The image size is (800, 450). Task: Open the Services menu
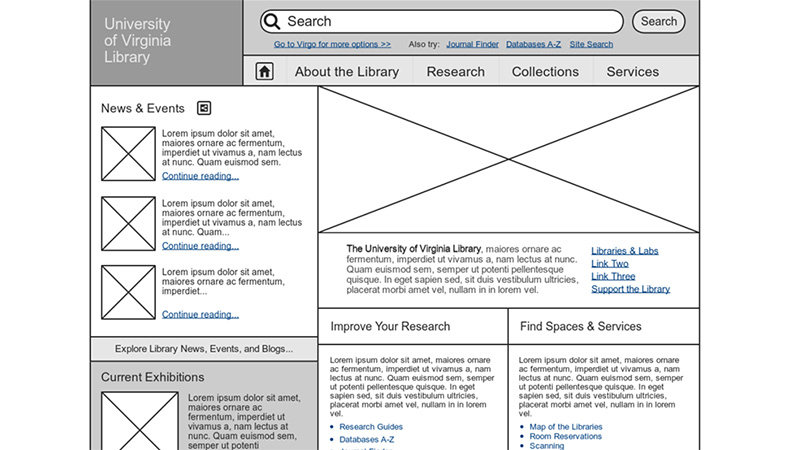633,72
